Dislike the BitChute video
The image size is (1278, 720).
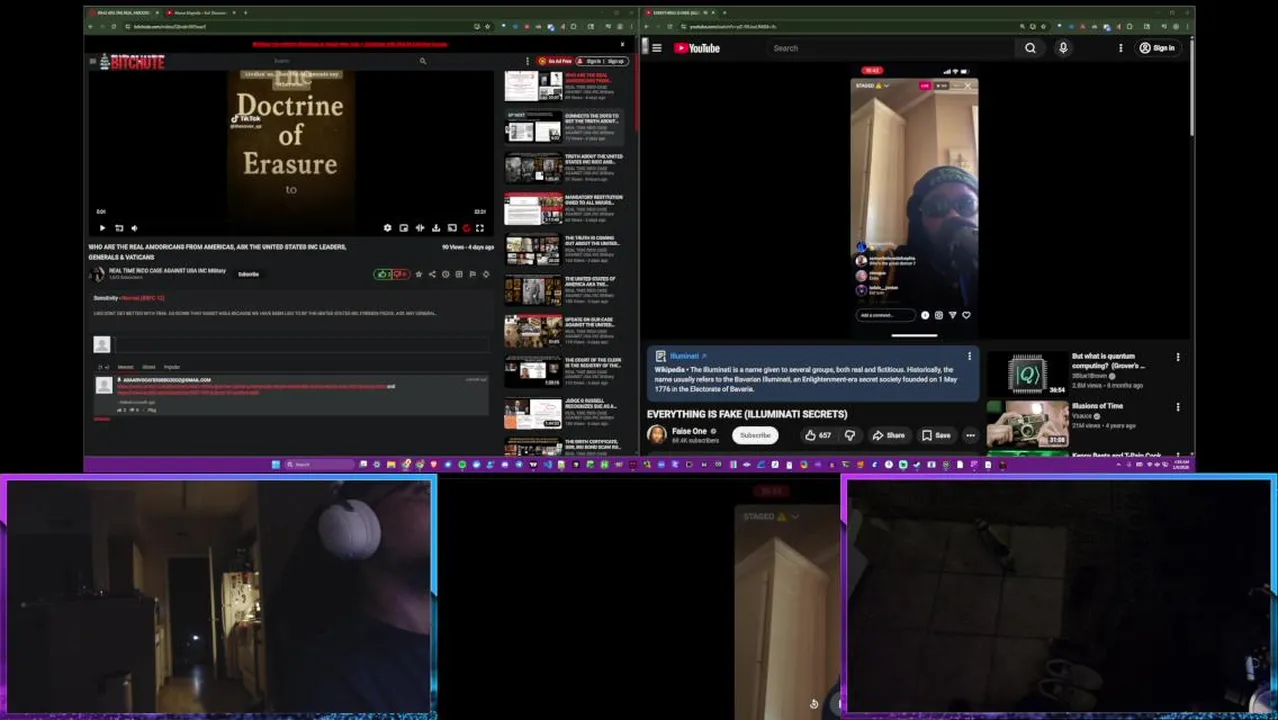400,274
